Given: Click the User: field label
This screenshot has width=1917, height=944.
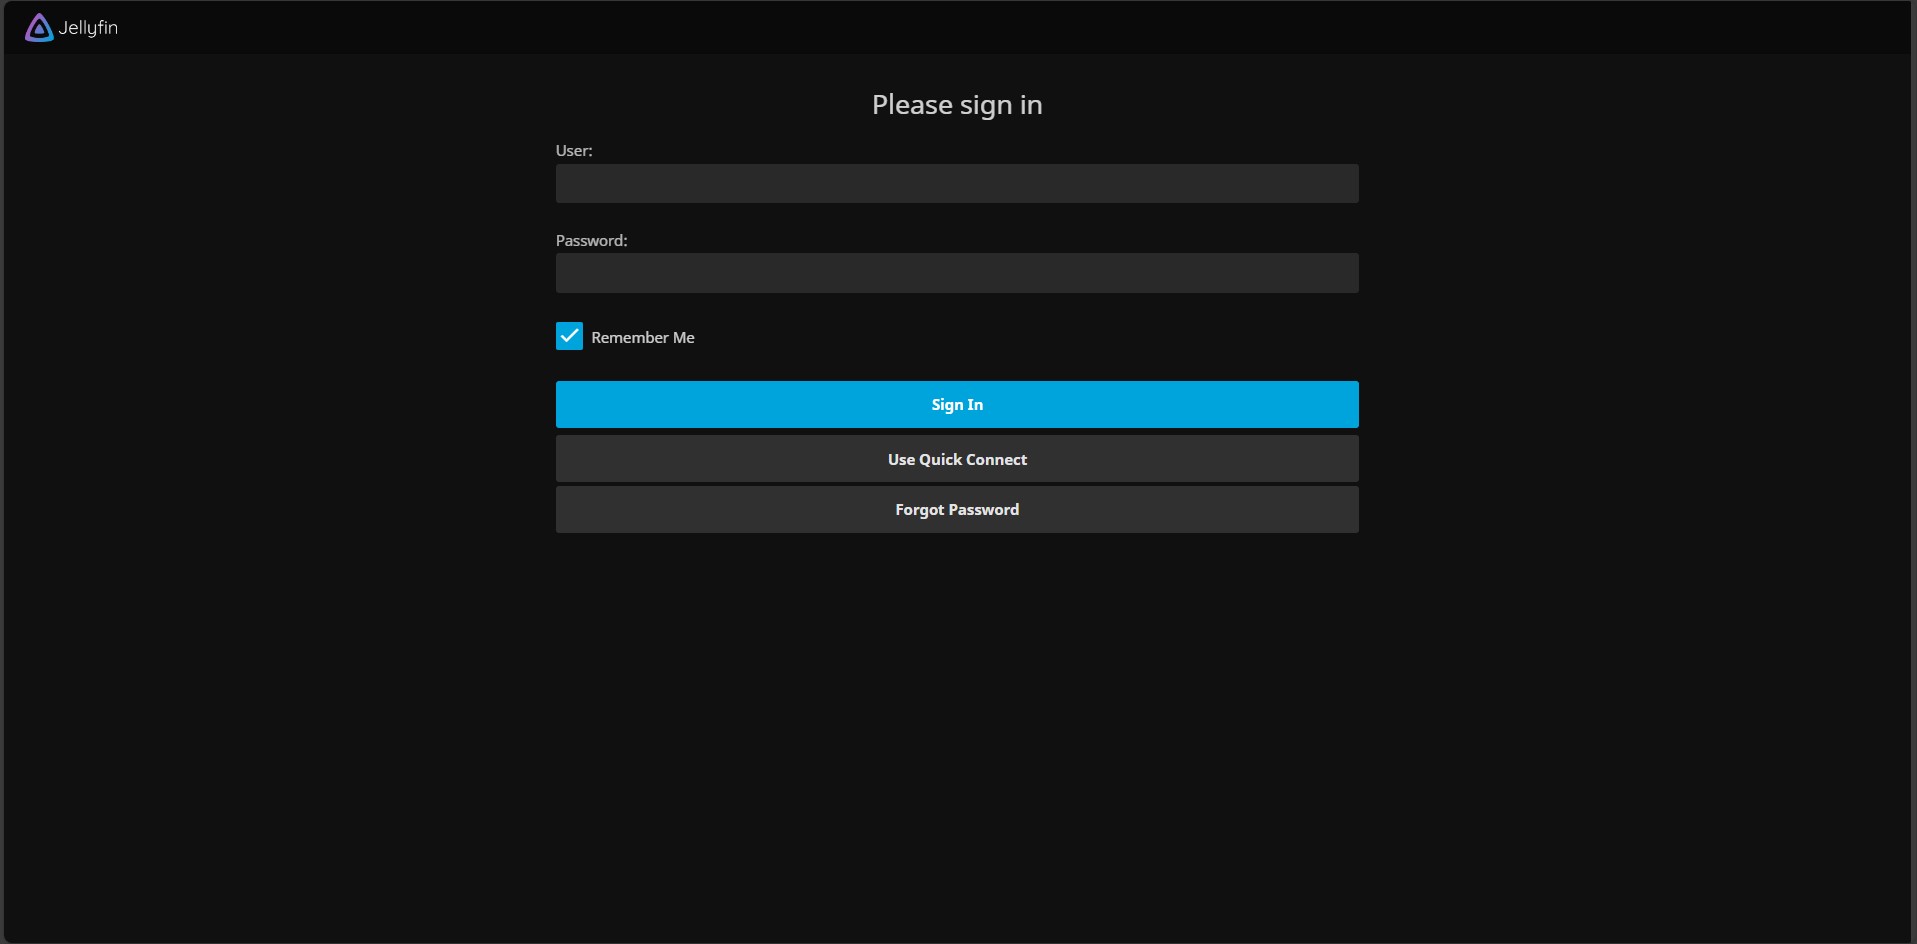Looking at the screenshot, I should pyautogui.click(x=573, y=150).
